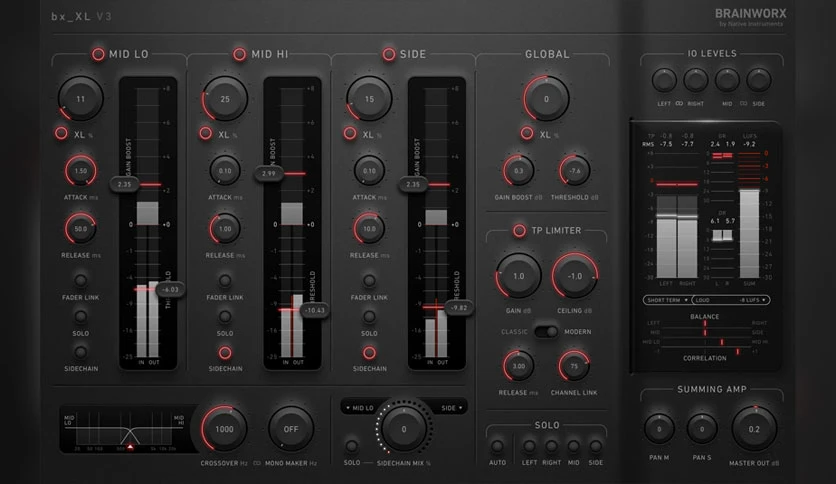Enable Fader Link on SIDE band
This screenshot has width=836, height=484.
(369, 280)
